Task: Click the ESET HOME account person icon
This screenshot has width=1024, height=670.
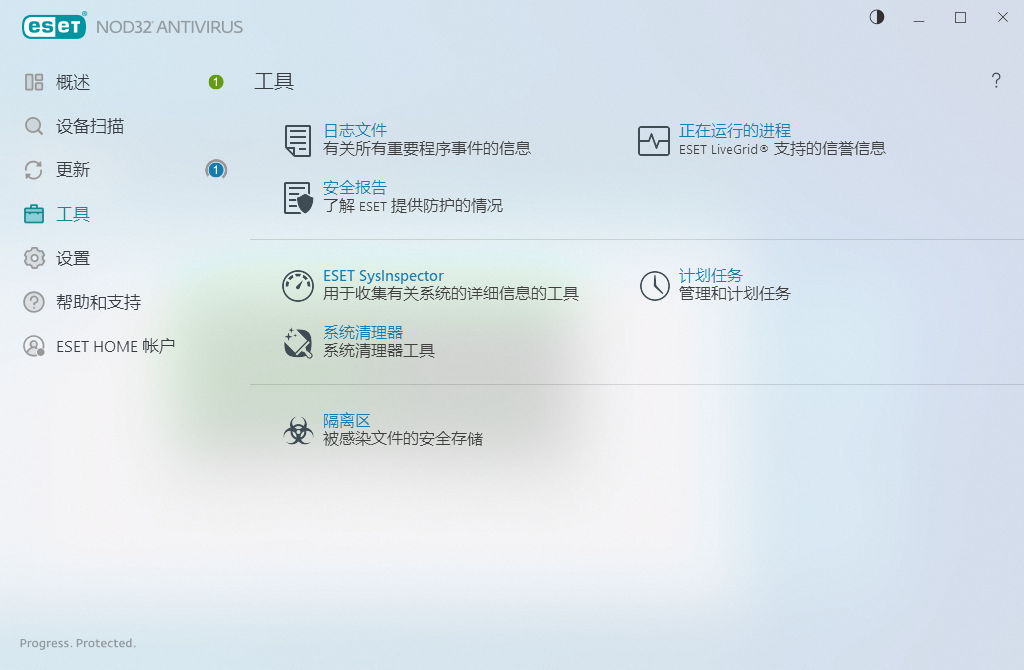Action: point(34,346)
